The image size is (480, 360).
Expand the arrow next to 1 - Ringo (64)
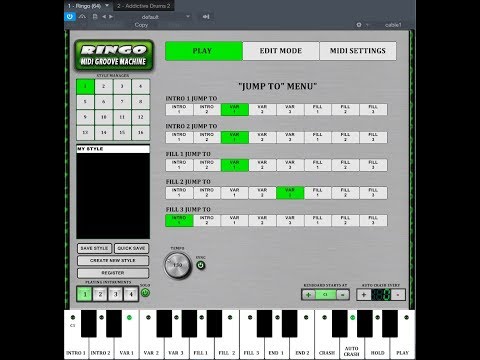pyautogui.click(x=107, y=5)
